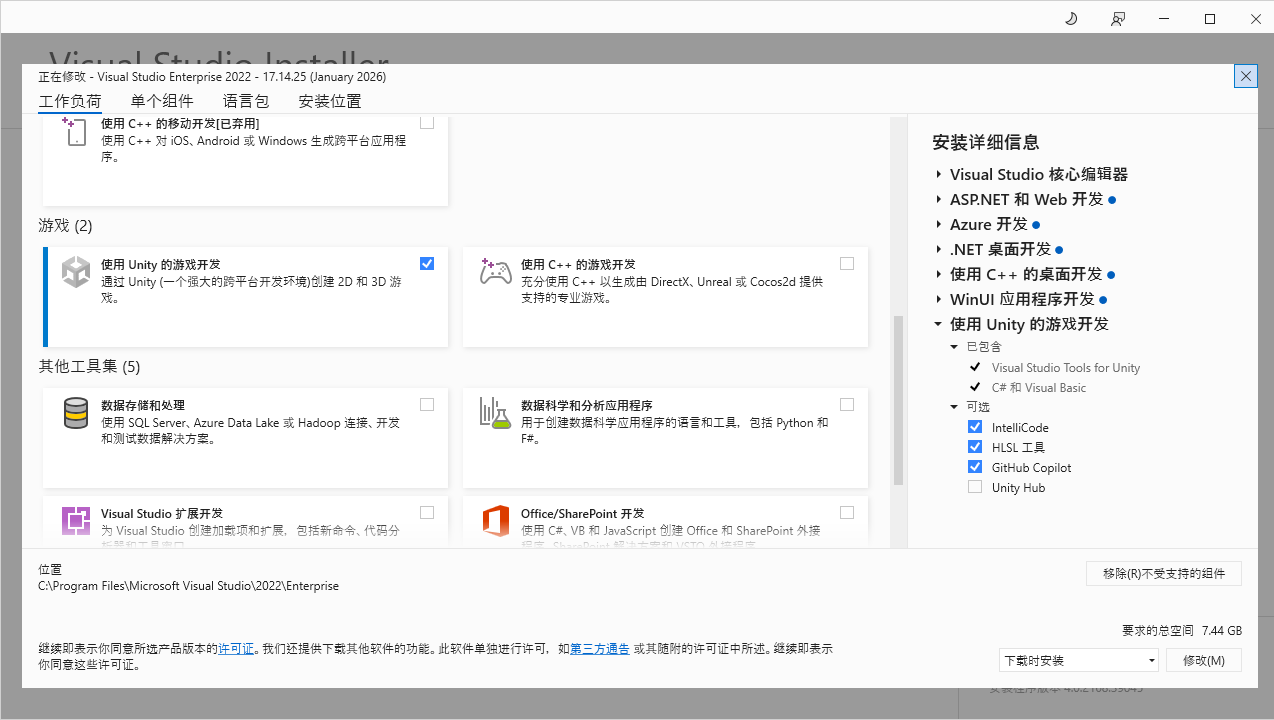Click the 修改(M) button
The image size is (1274, 720).
pyautogui.click(x=1203, y=660)
